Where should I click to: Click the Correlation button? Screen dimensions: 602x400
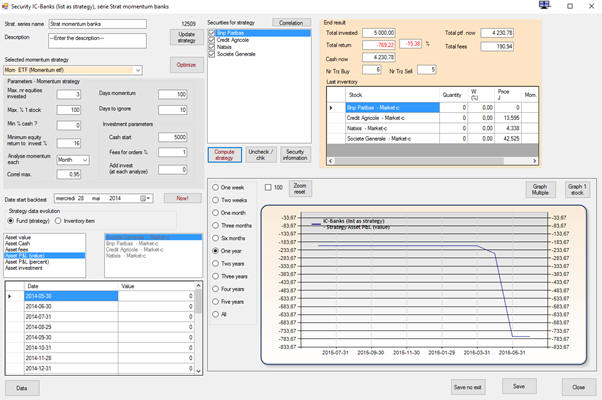(x=291, y=23)
